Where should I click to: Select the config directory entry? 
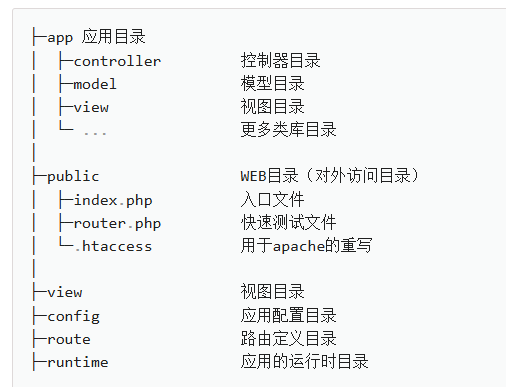pyautogui.click(x=73, y=316)
